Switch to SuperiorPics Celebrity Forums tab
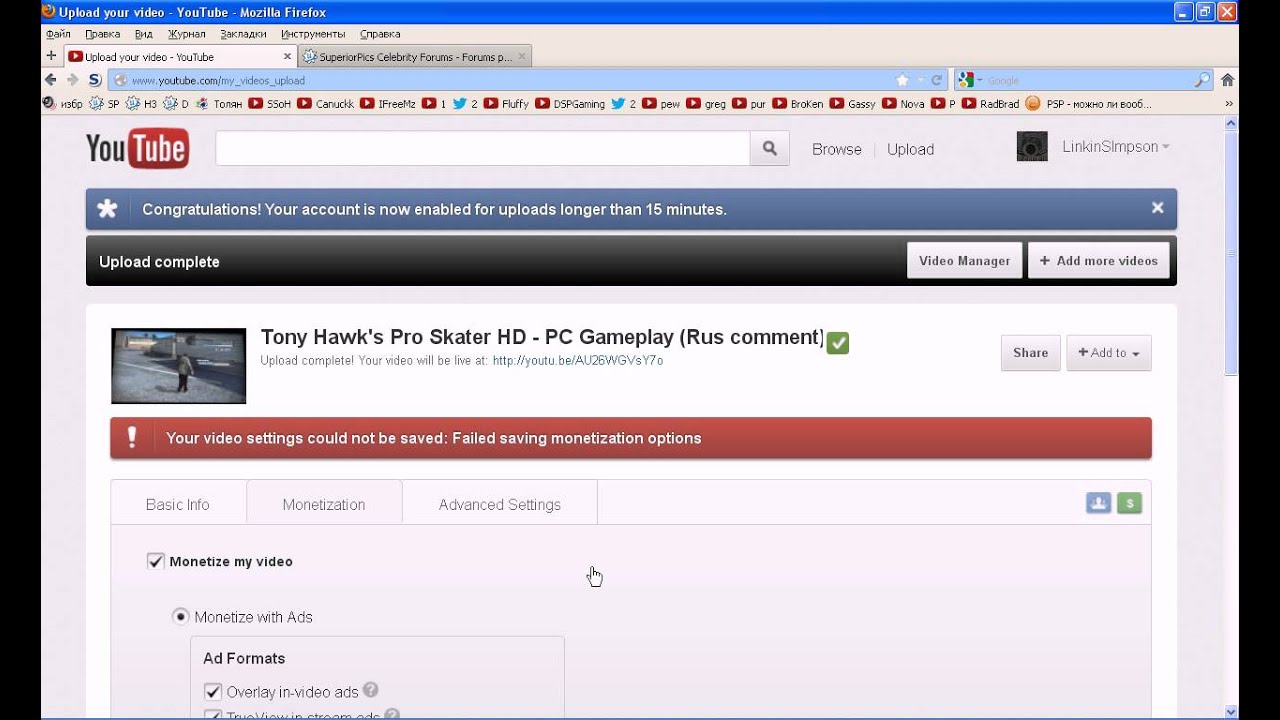The height and width of the screenshot is (720, 1280). [415, 57]
